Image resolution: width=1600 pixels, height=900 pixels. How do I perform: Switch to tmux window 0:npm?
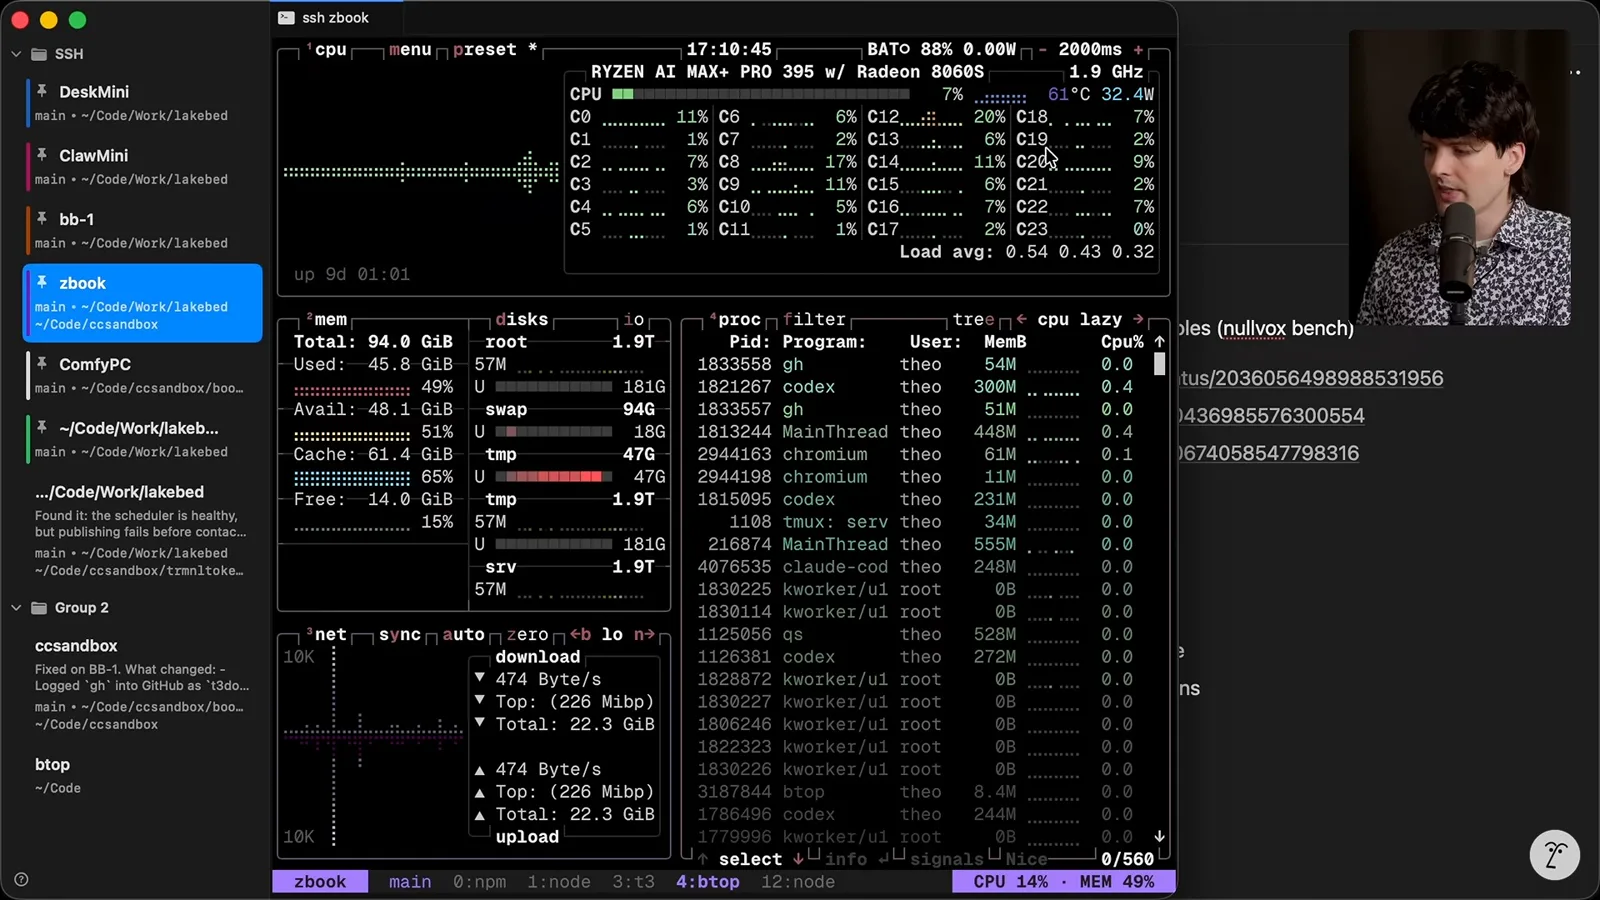[x=479, y=882]
